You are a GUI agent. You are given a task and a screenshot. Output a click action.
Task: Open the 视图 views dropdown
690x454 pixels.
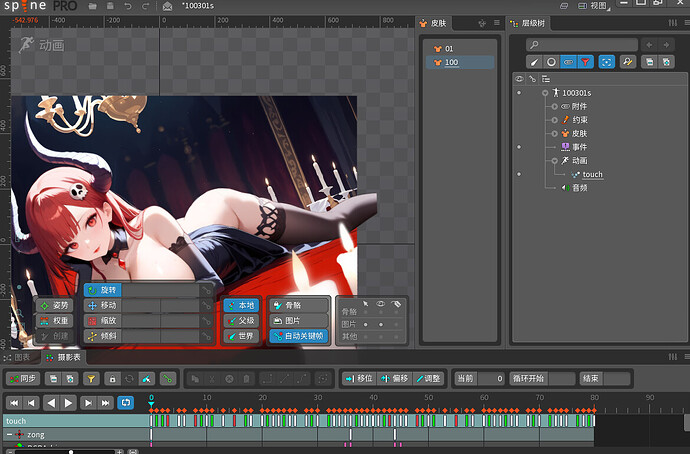594,6
